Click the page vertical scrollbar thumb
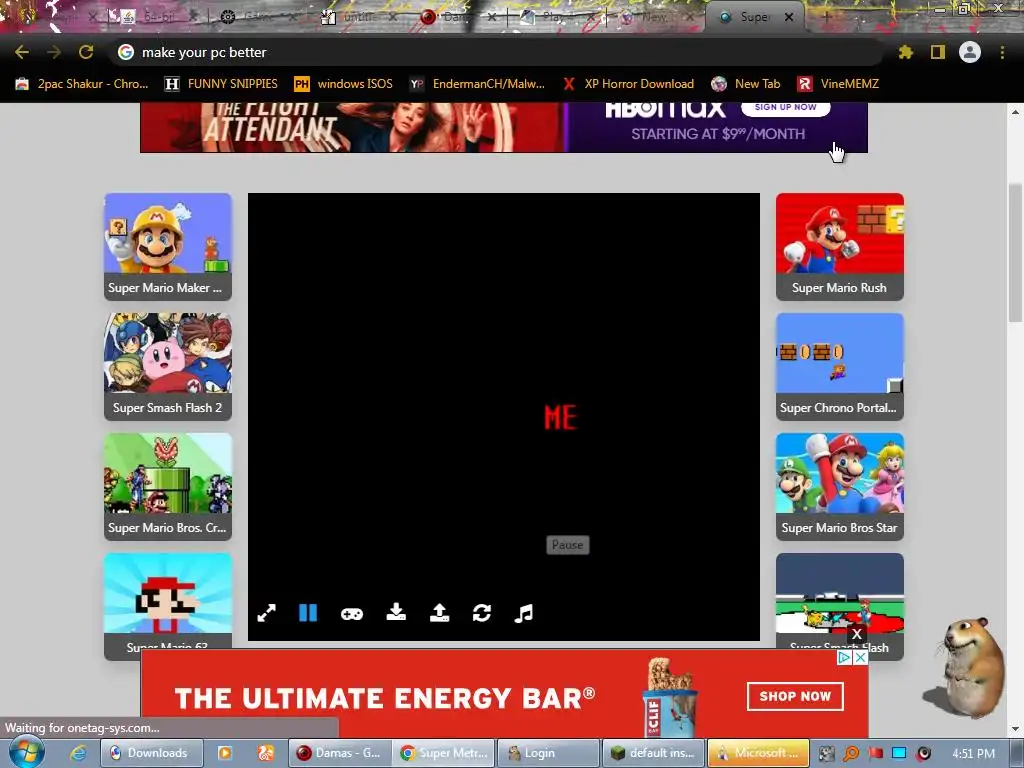Screen dimensions: 1024x768 point(1016,253)
